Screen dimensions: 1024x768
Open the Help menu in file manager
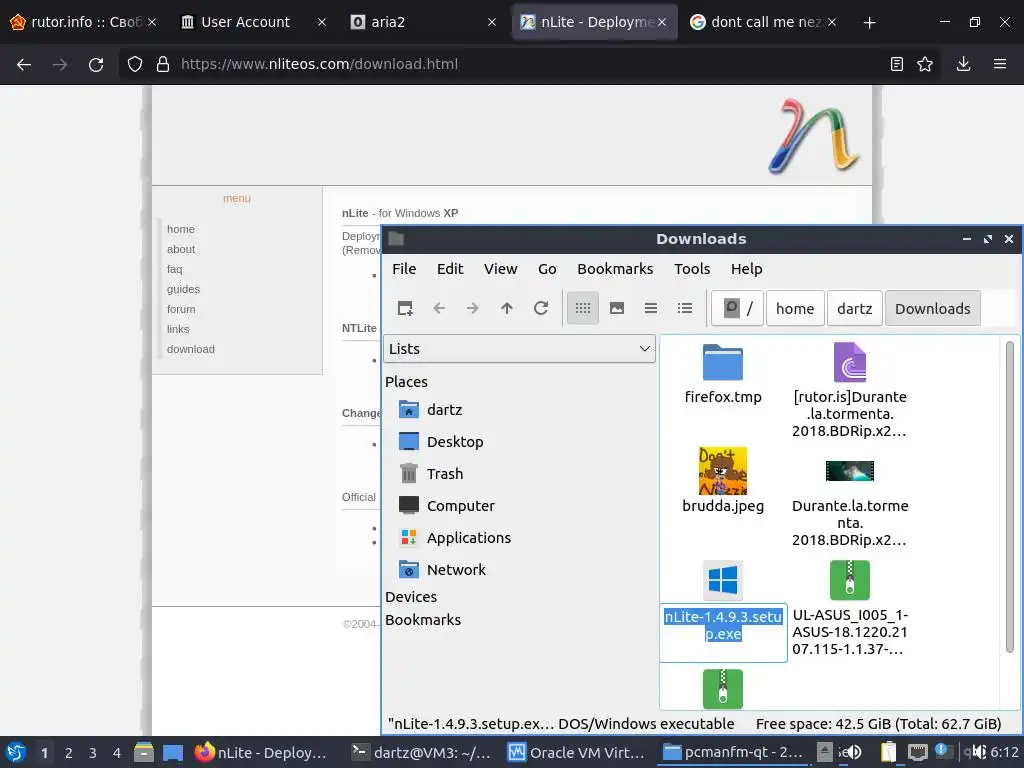tap(746, 269)
